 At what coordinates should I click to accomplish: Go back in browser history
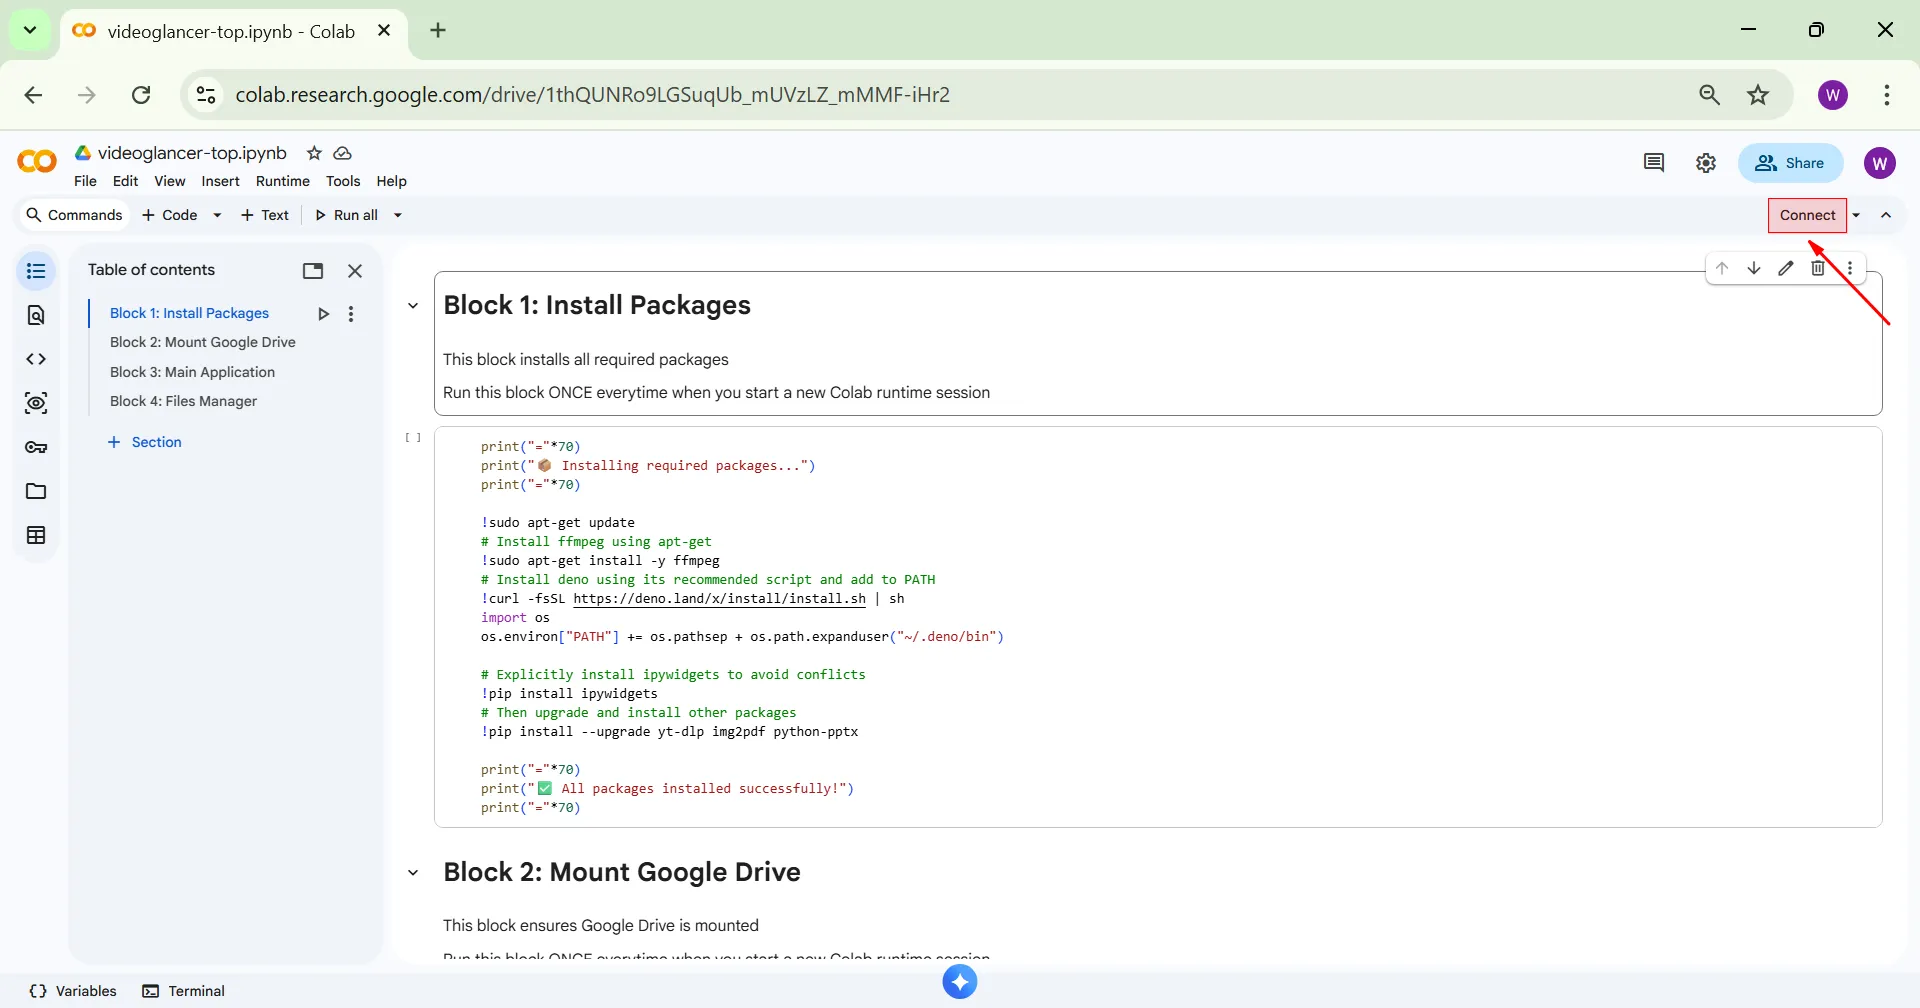coord(33,95)
